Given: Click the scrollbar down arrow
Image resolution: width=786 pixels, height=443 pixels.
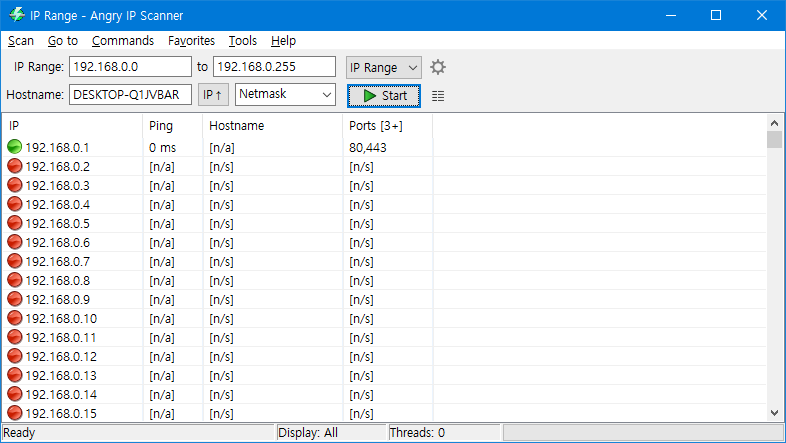Looking at the screenshot, I should point(774,413).
